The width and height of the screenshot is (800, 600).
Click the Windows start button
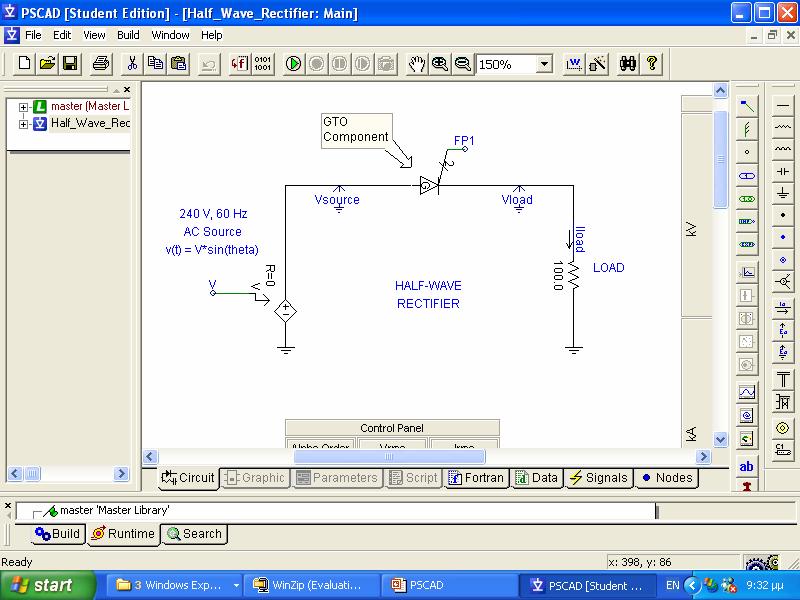pyautogui.click(x=47, y=585)
